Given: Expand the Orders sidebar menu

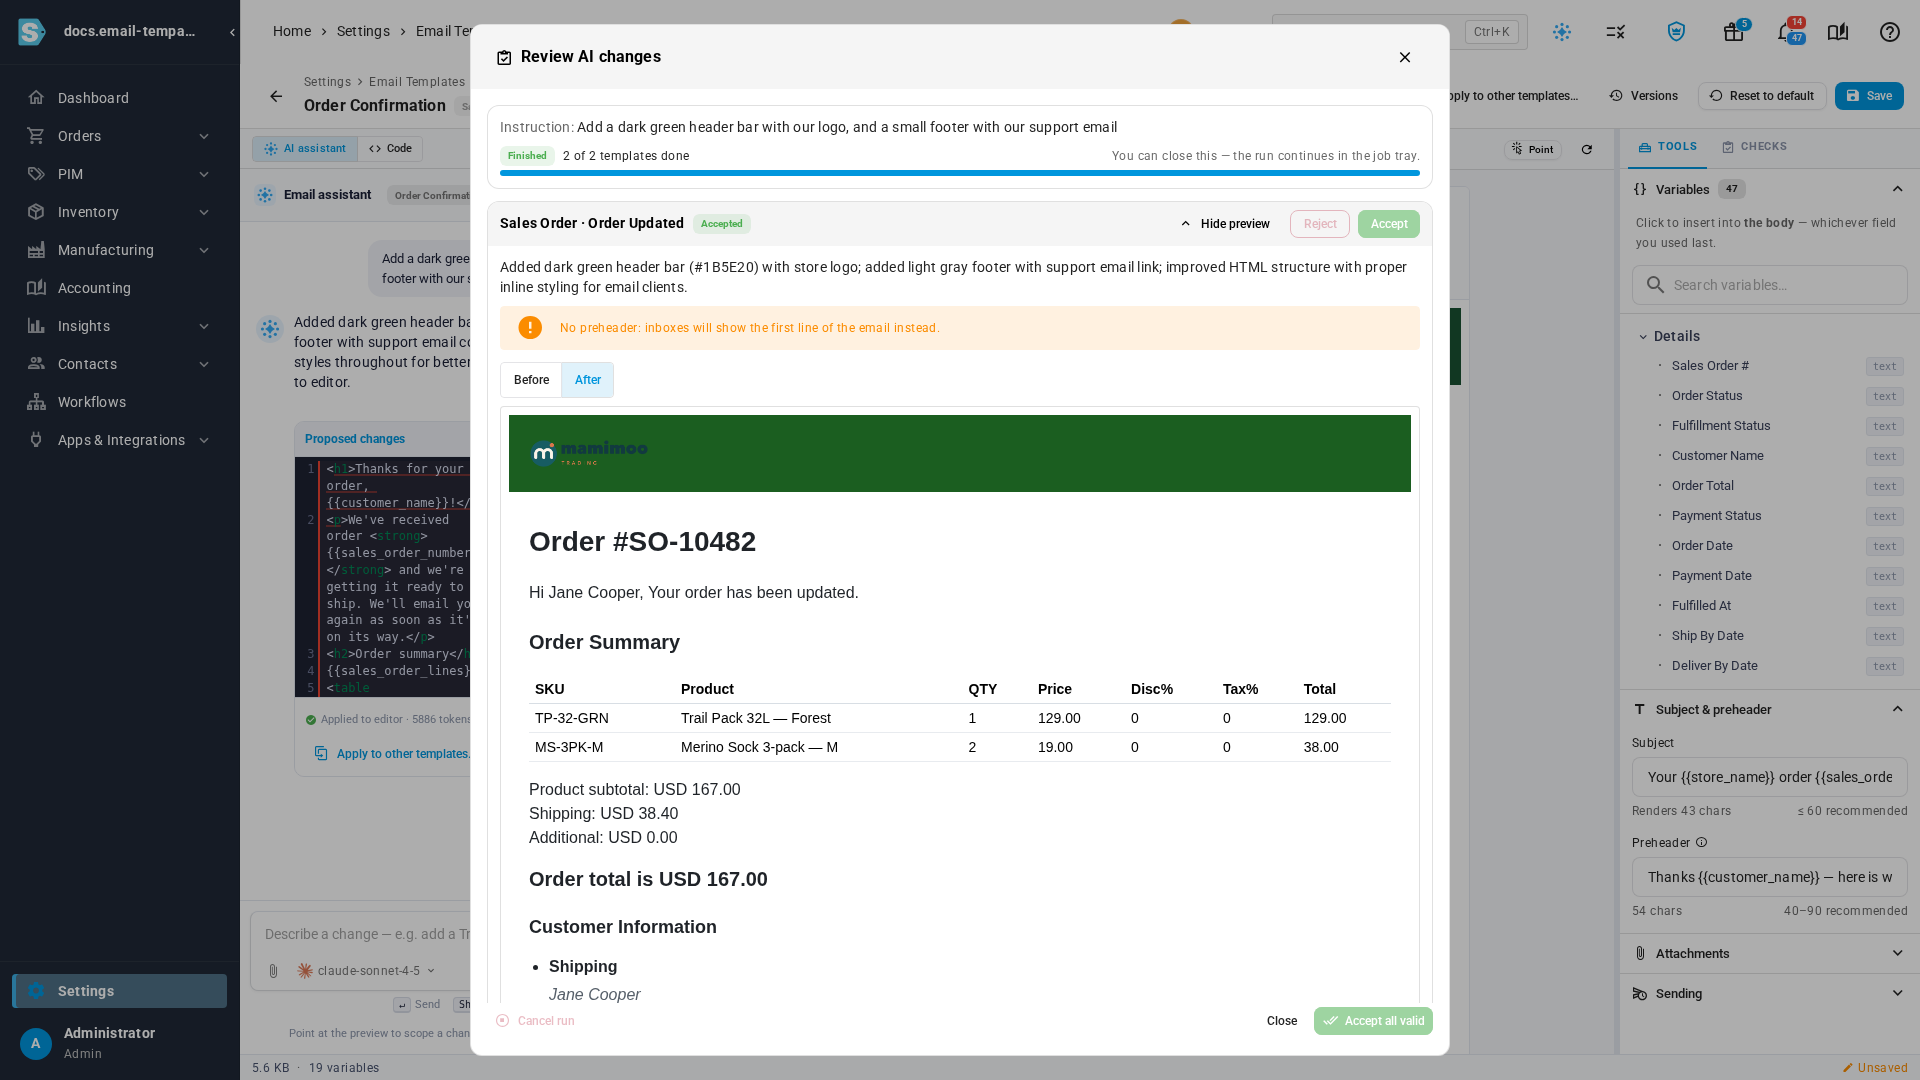Looking at the screenshot, I should pos(119,136).
